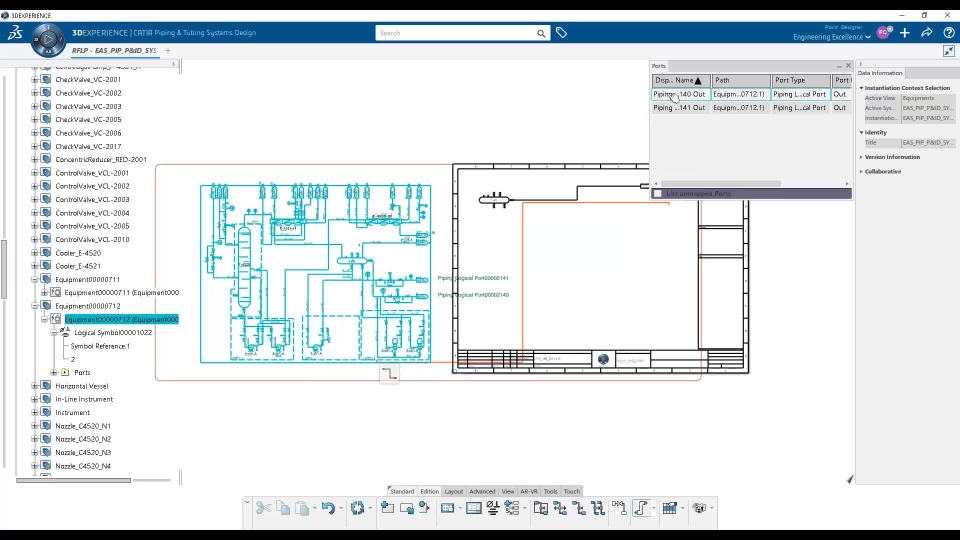Collapse right panel chevron above Data Information
The height and width of the screenshot is (540, 960).
[860, 64]
